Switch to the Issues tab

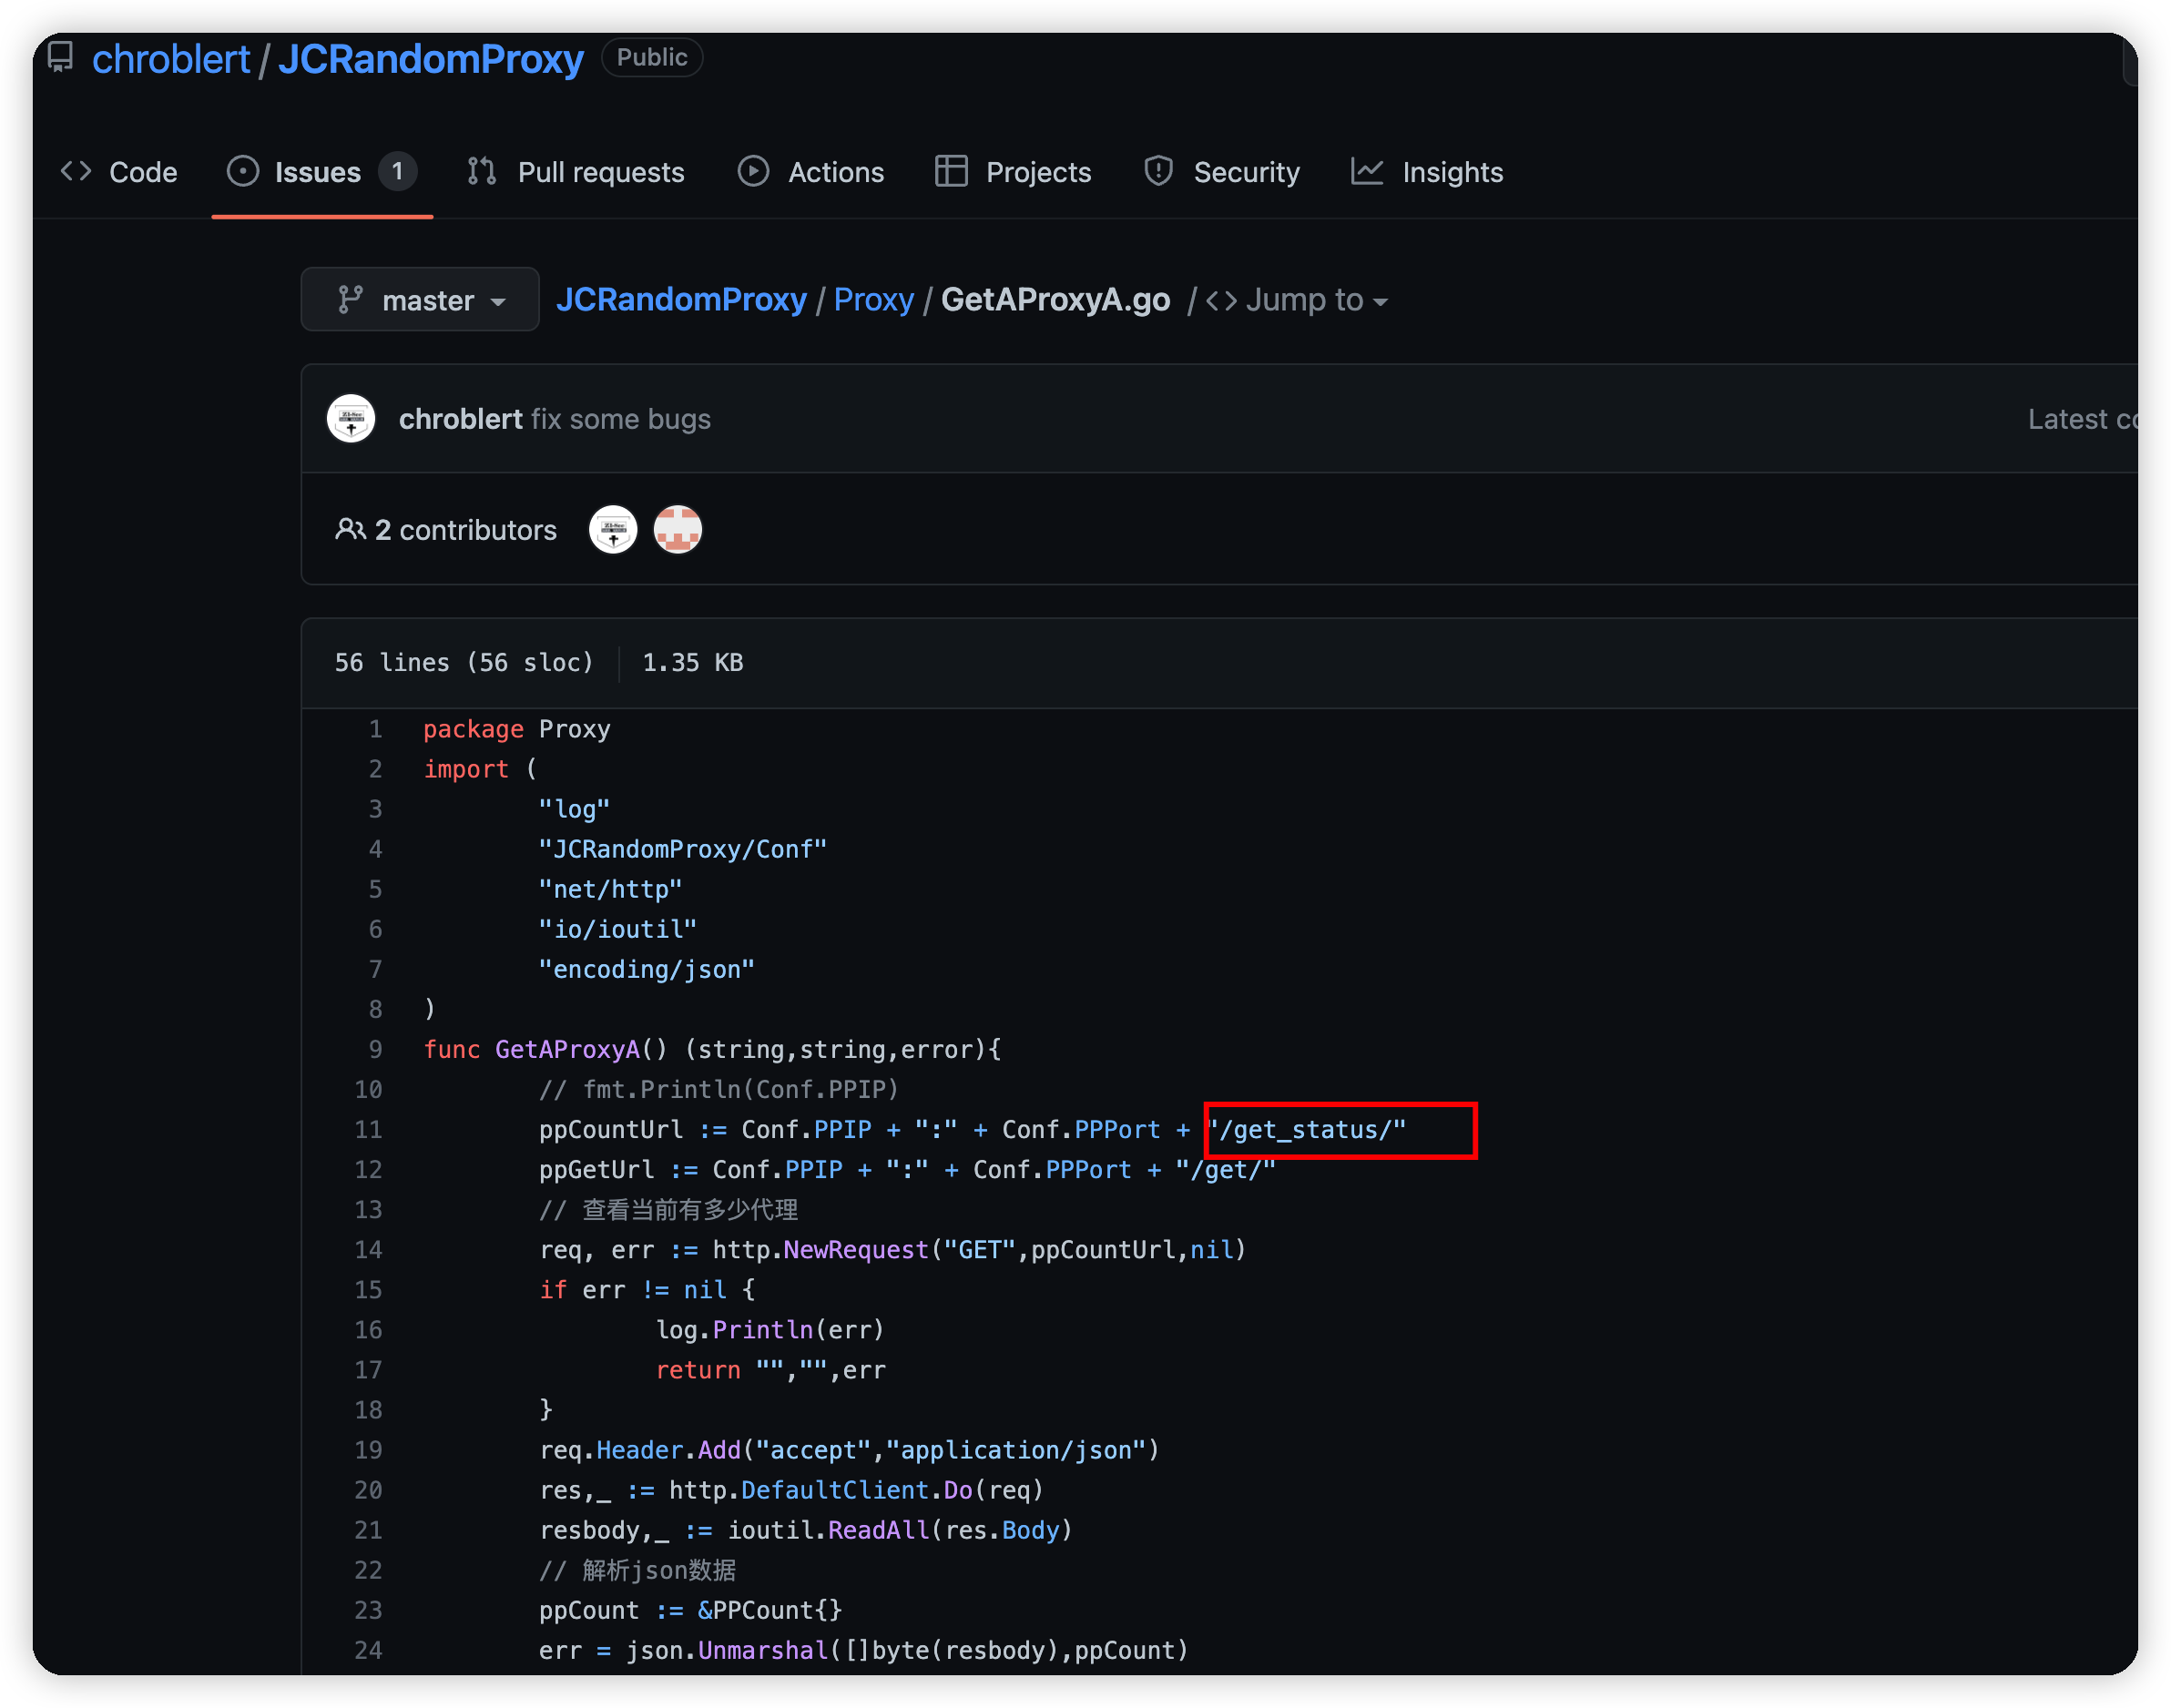(315, 171)
